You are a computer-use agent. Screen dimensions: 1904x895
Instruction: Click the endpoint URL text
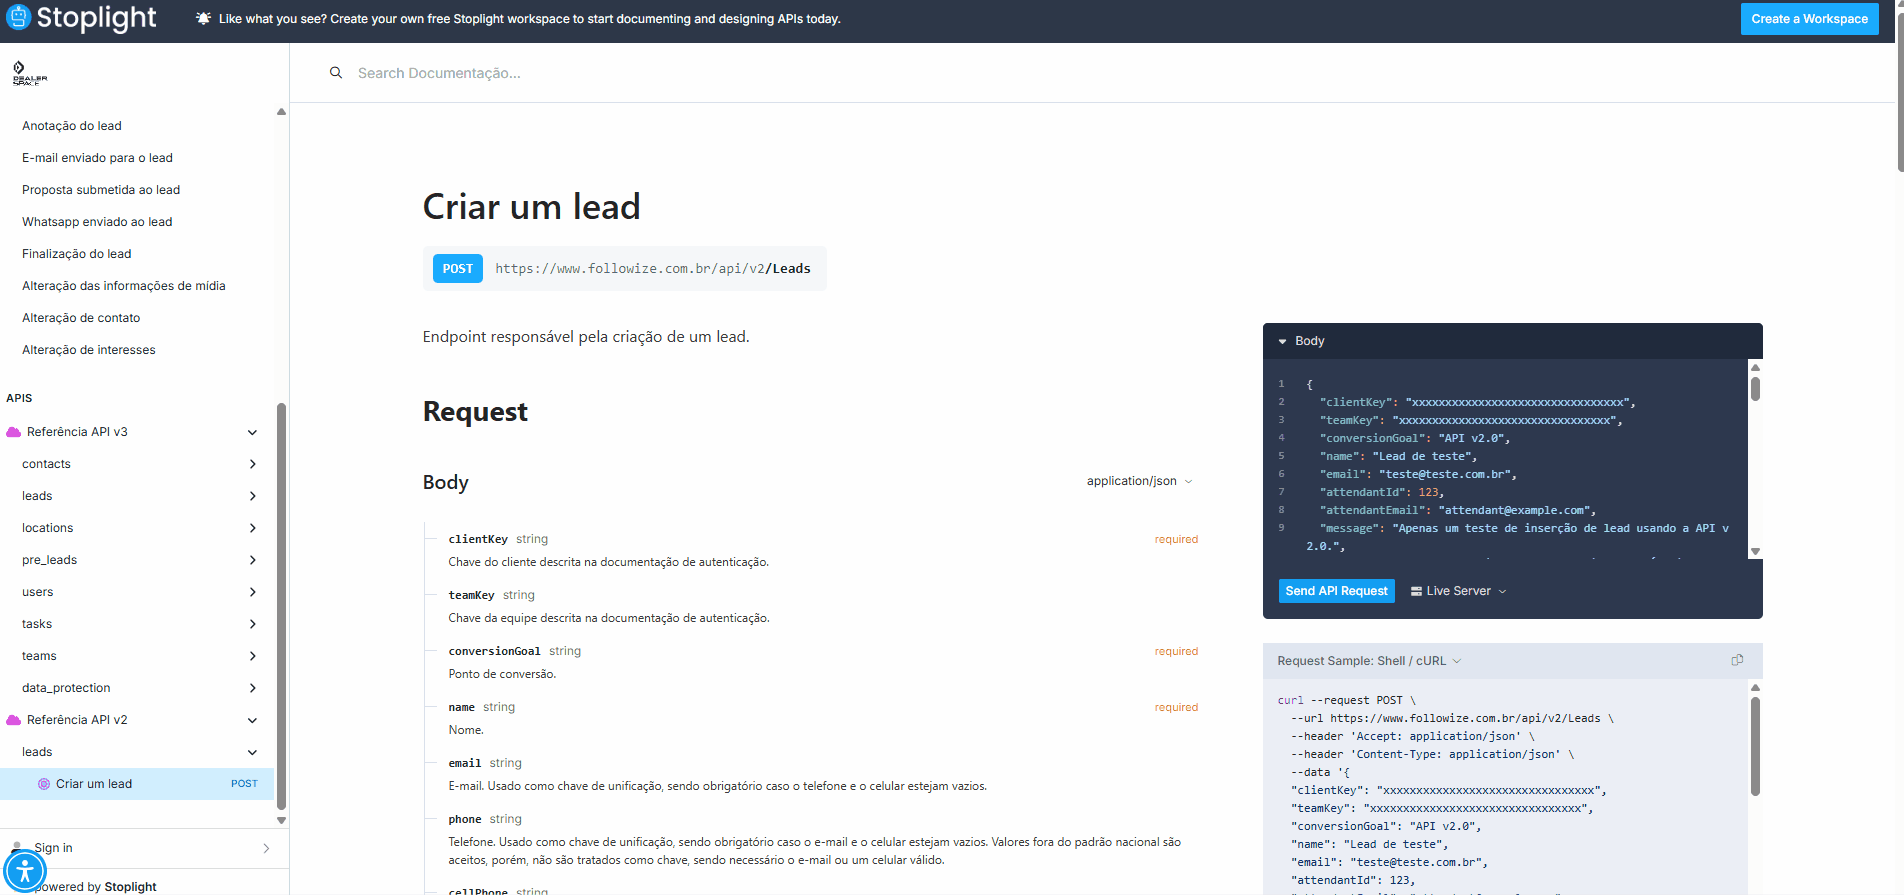(653, 269)
